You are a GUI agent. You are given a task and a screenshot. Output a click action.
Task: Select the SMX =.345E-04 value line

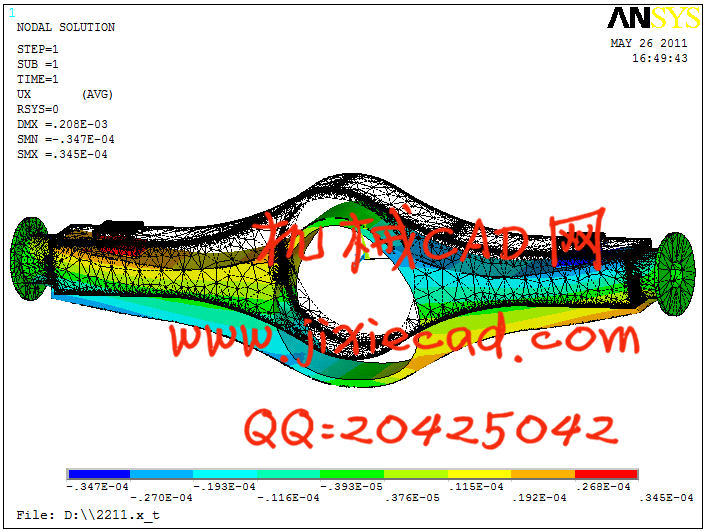pos(62,155)
